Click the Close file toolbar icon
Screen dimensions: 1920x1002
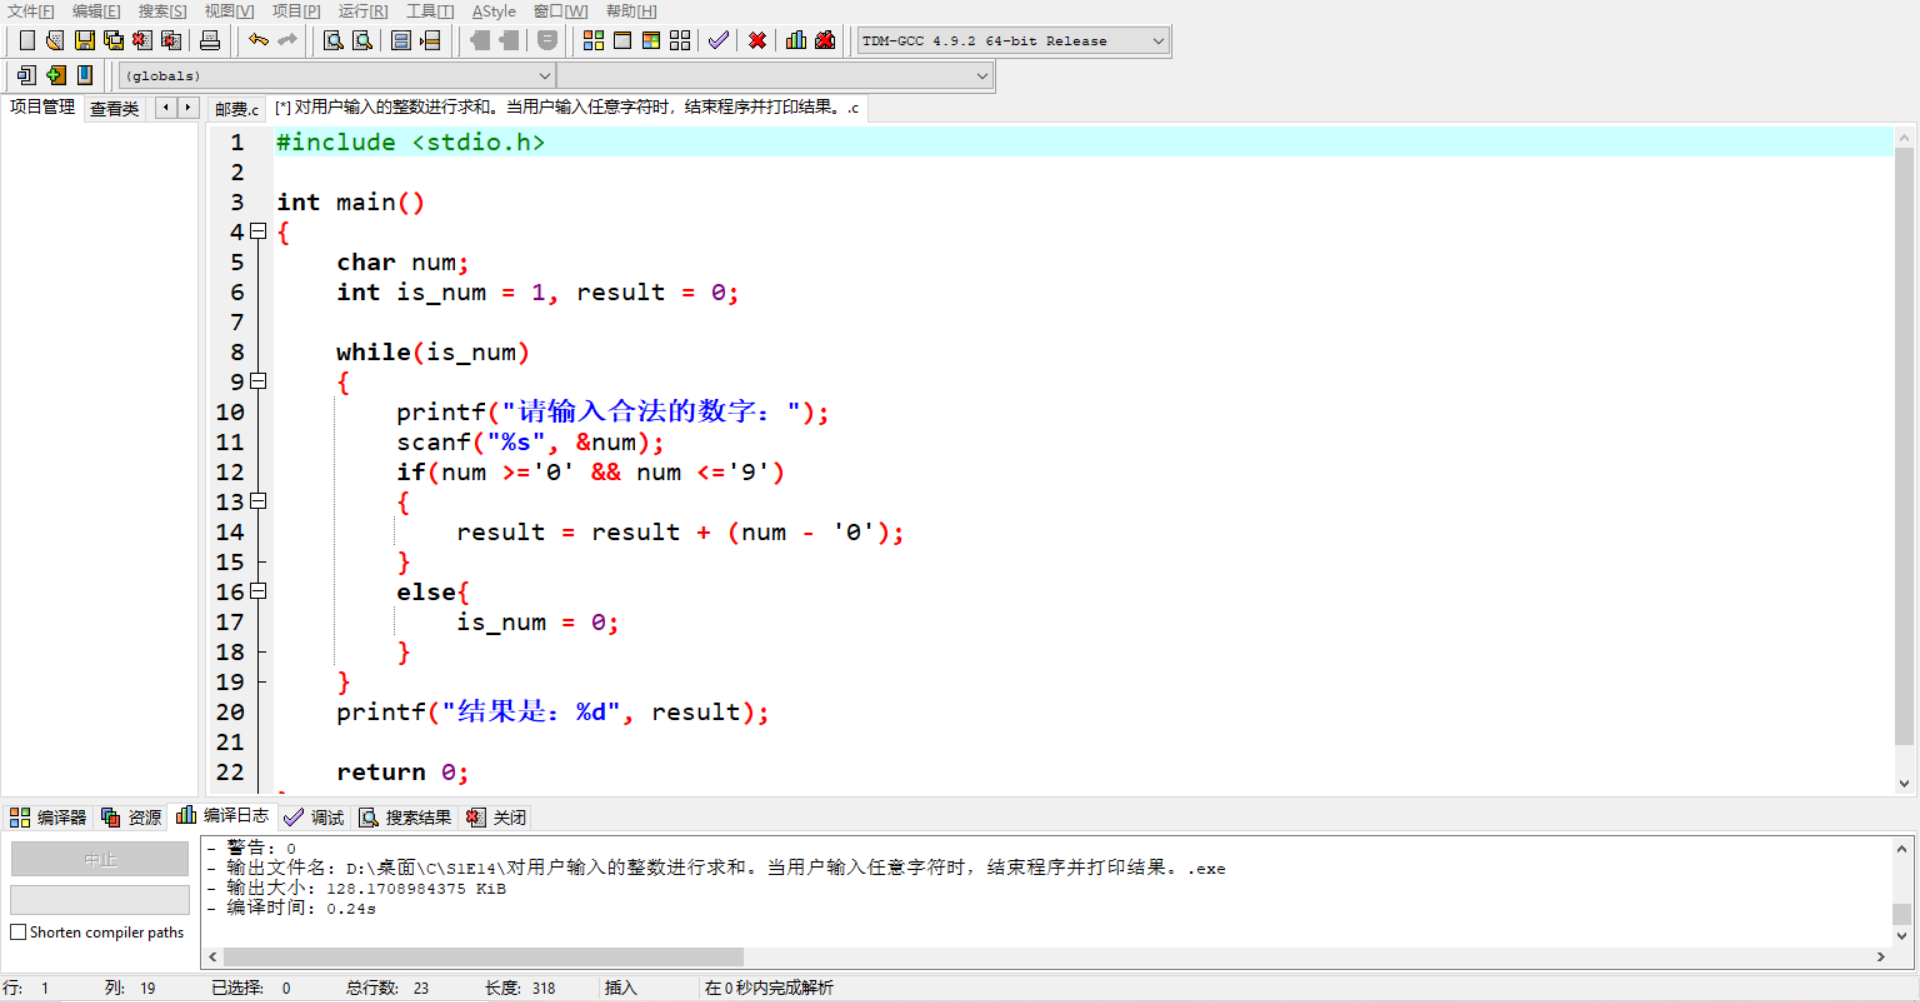tap(142, 40)
